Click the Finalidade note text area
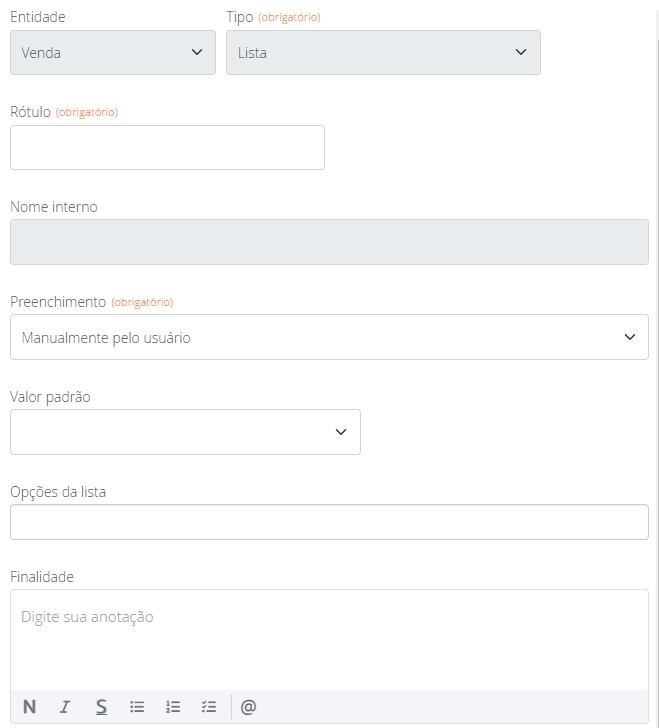Screen dimensions: 659x728 (x=329, y=640)
